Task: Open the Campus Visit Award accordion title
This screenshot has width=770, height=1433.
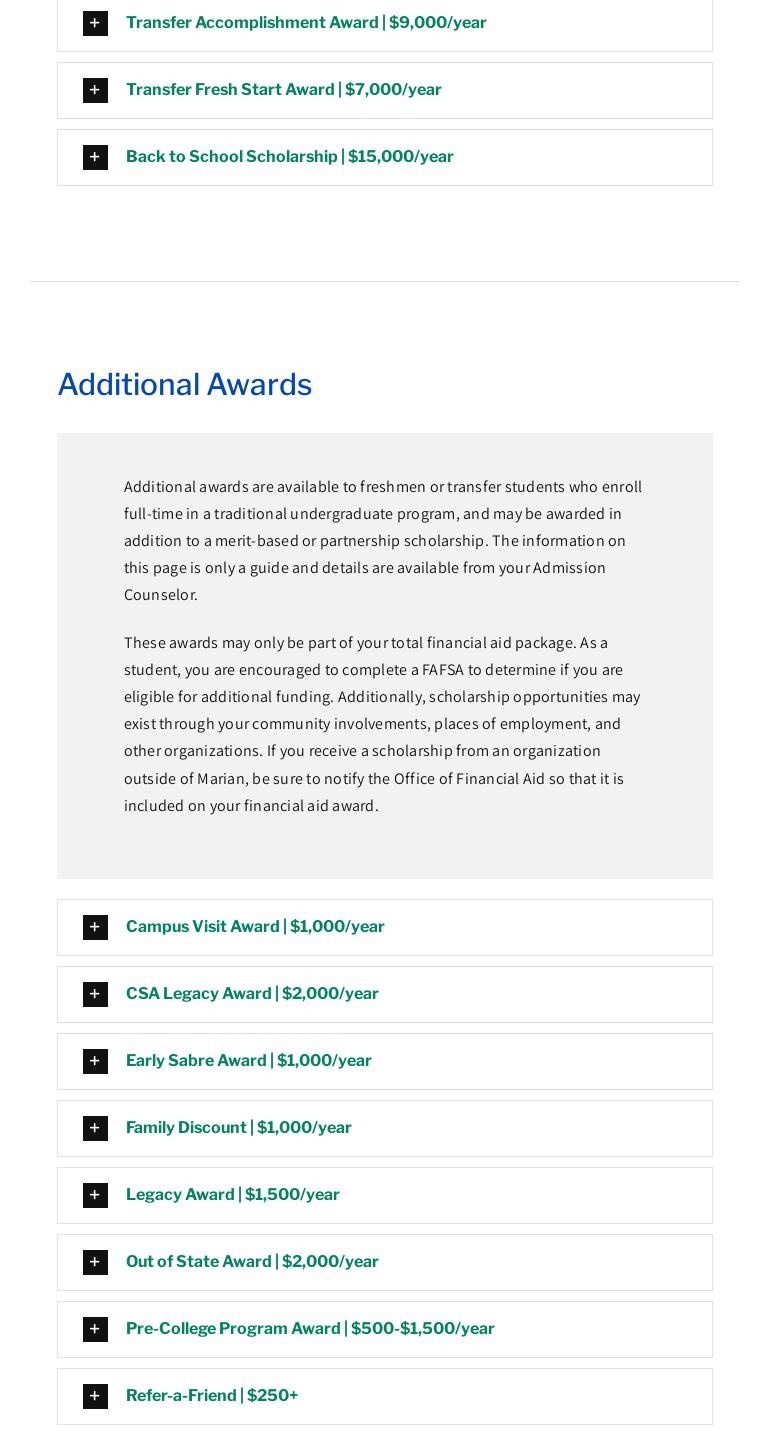Action: pyautogui.click(x=255, y=927)
